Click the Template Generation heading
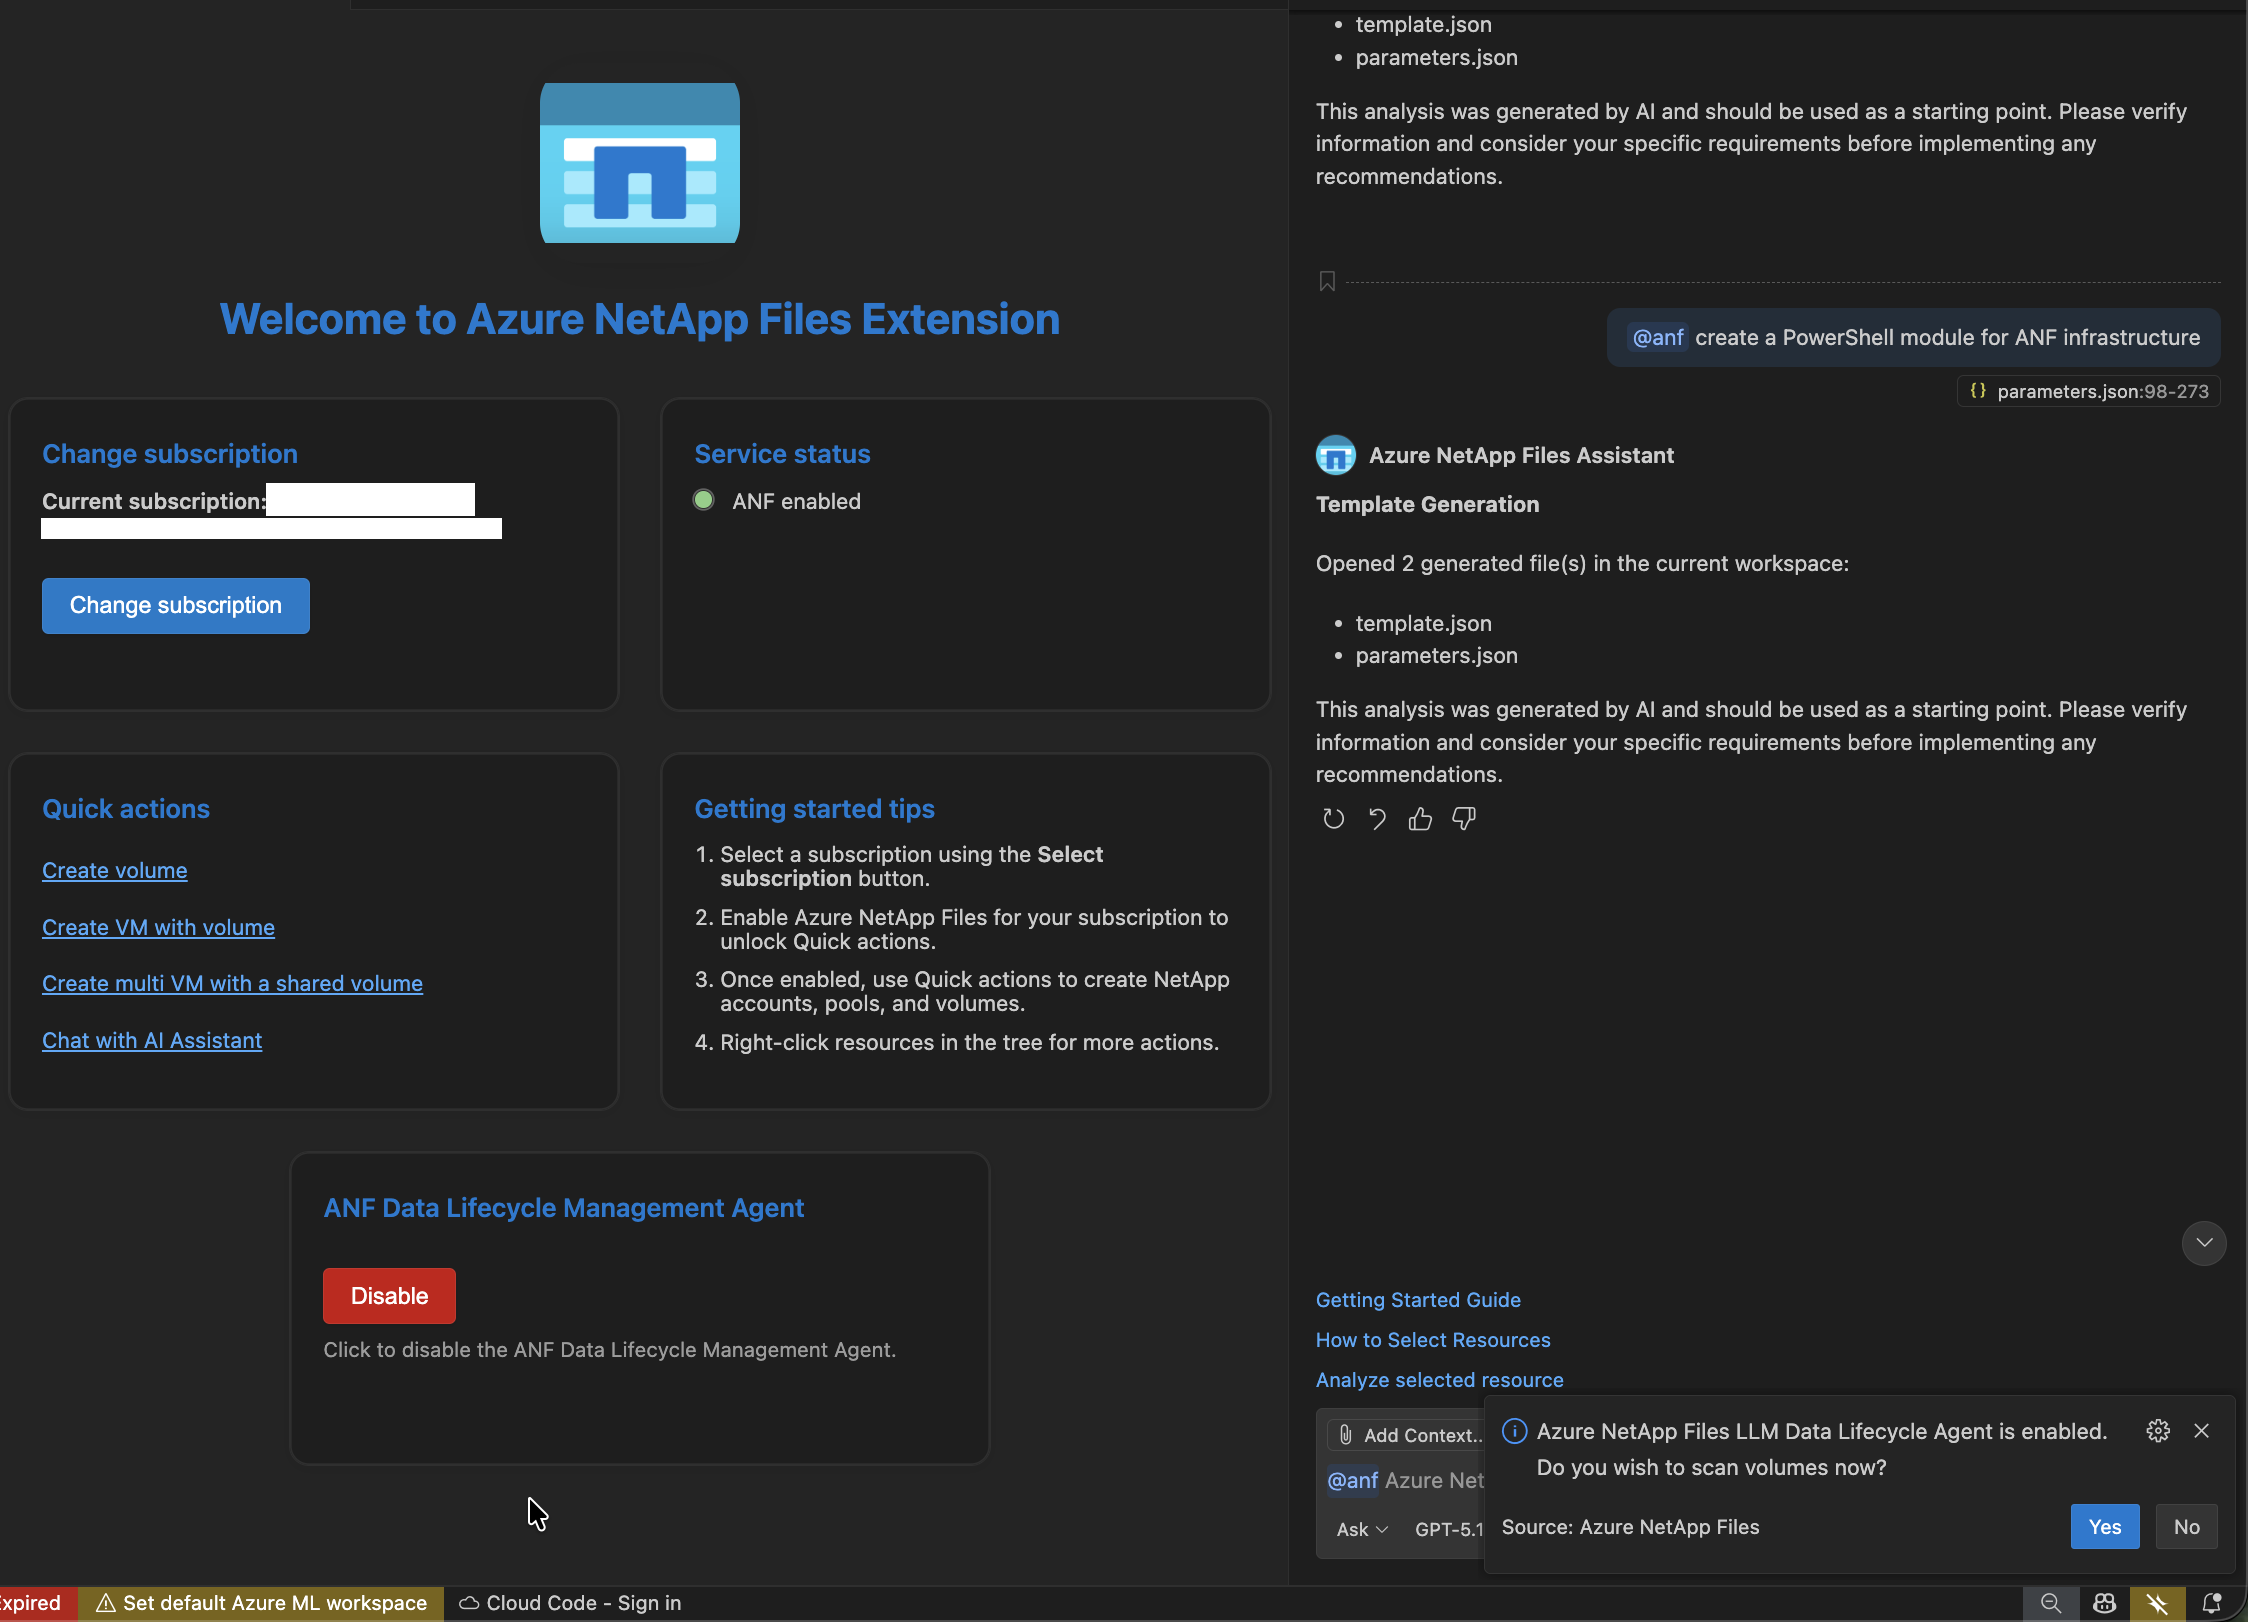This screenshot has width=2248, height=1622. point(1427,505)
